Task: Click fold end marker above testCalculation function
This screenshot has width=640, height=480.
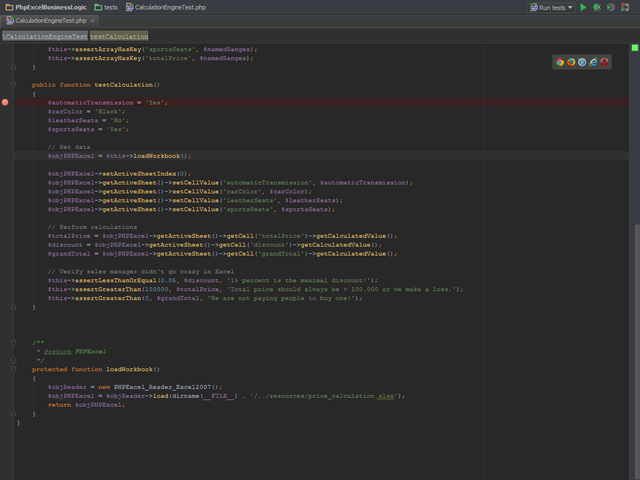Action: tap(13, 67)
